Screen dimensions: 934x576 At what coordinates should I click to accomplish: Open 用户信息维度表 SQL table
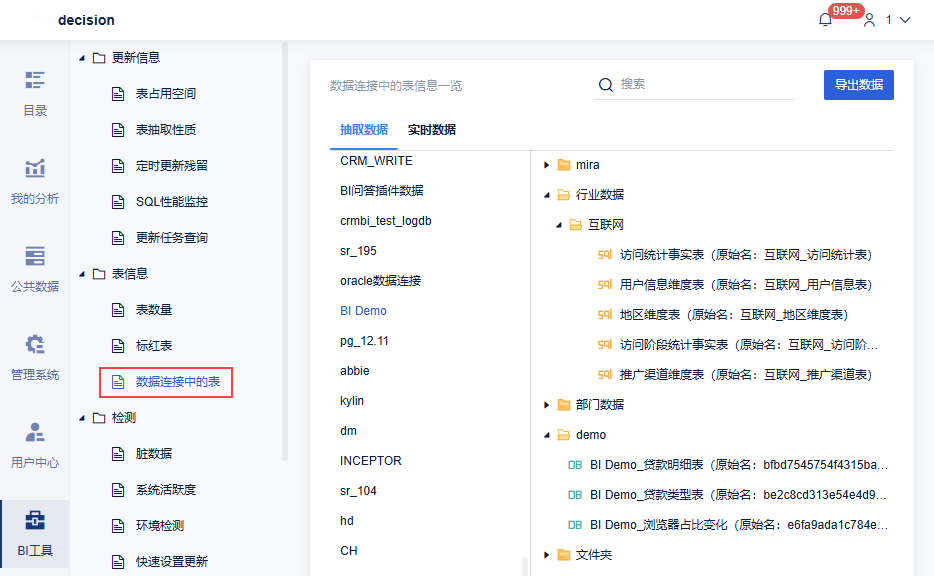pos(745,285)
